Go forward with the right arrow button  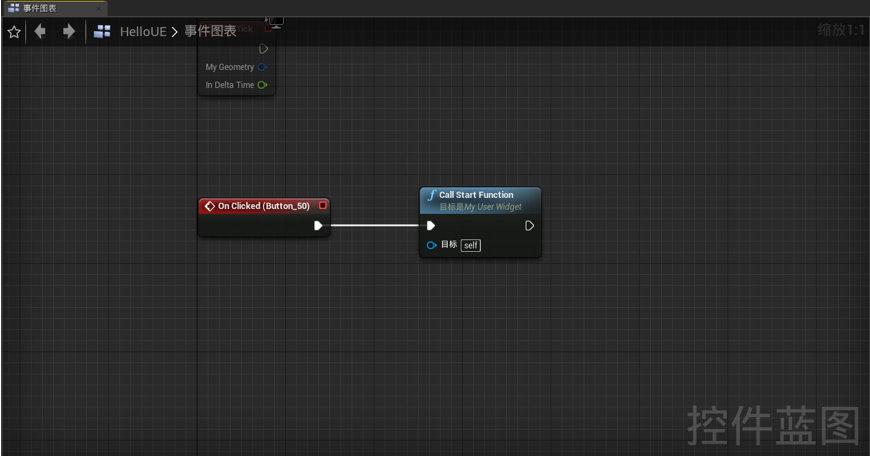tap(69, 32)
